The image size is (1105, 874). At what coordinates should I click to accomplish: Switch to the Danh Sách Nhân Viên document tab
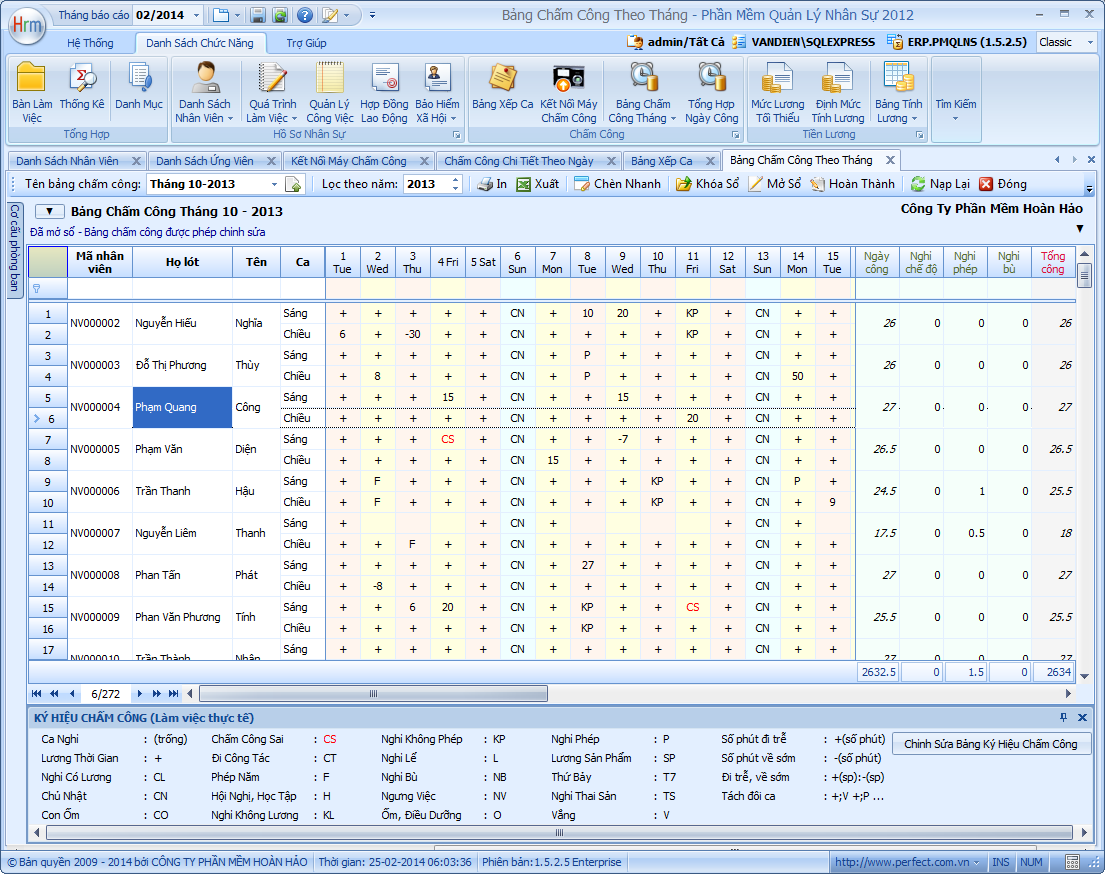click(x=67, y=161)
